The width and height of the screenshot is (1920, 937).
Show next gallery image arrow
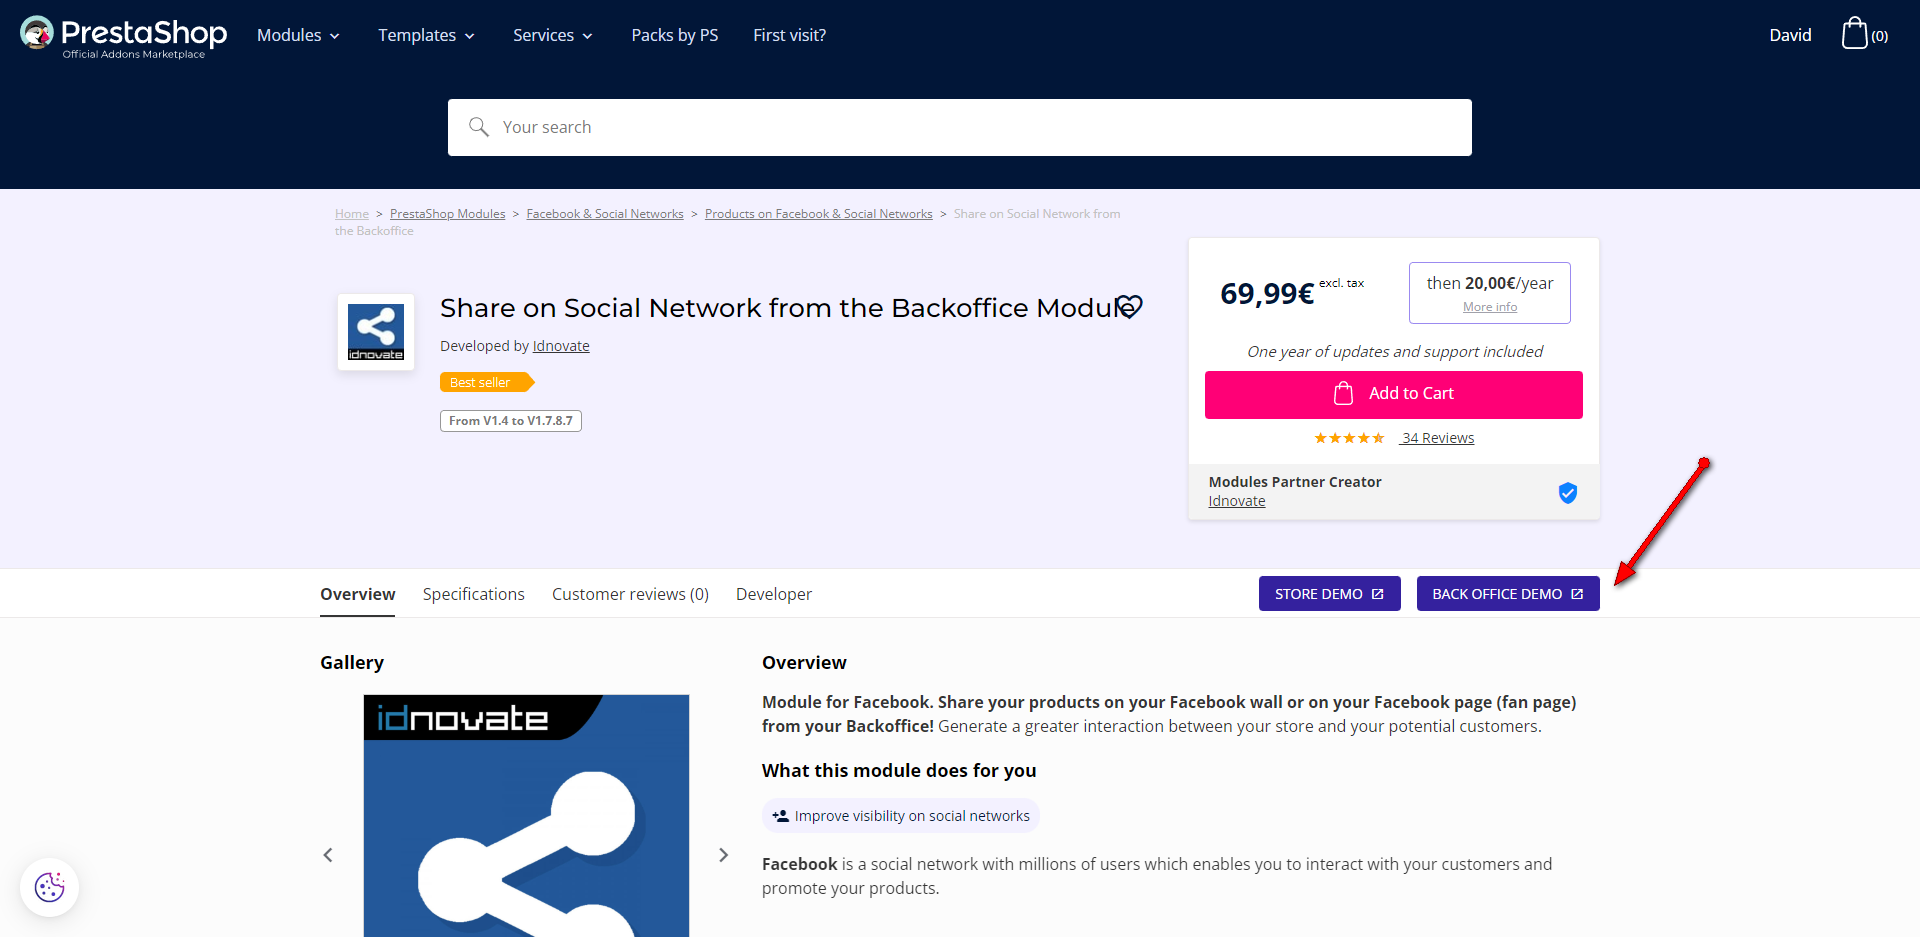tap(723, 855)
